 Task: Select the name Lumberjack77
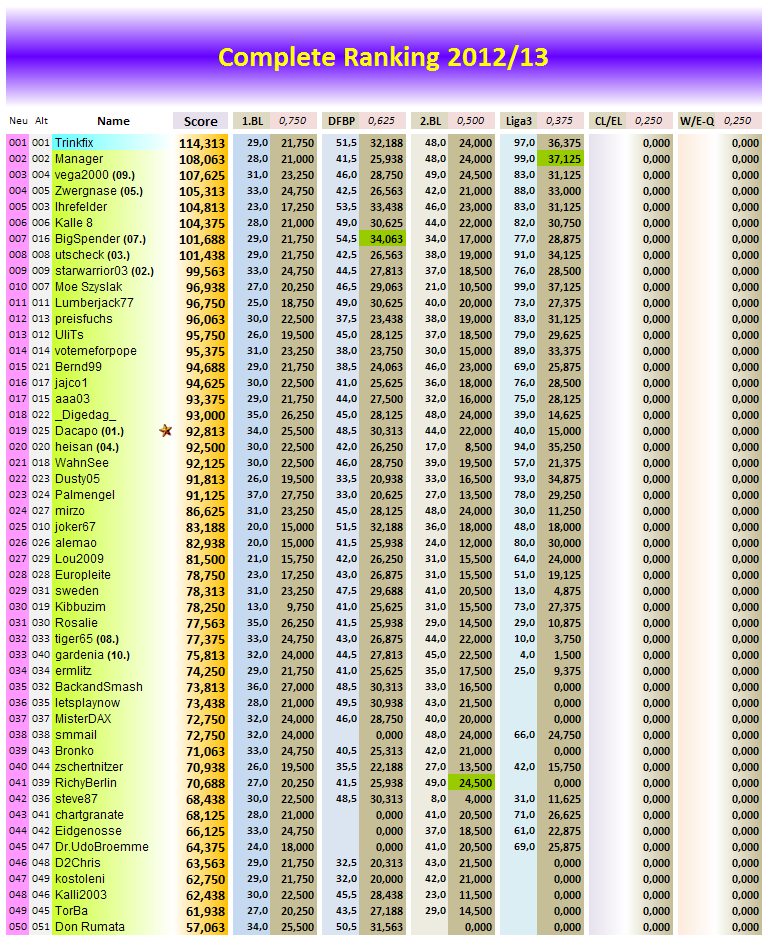tap(94, 303)
